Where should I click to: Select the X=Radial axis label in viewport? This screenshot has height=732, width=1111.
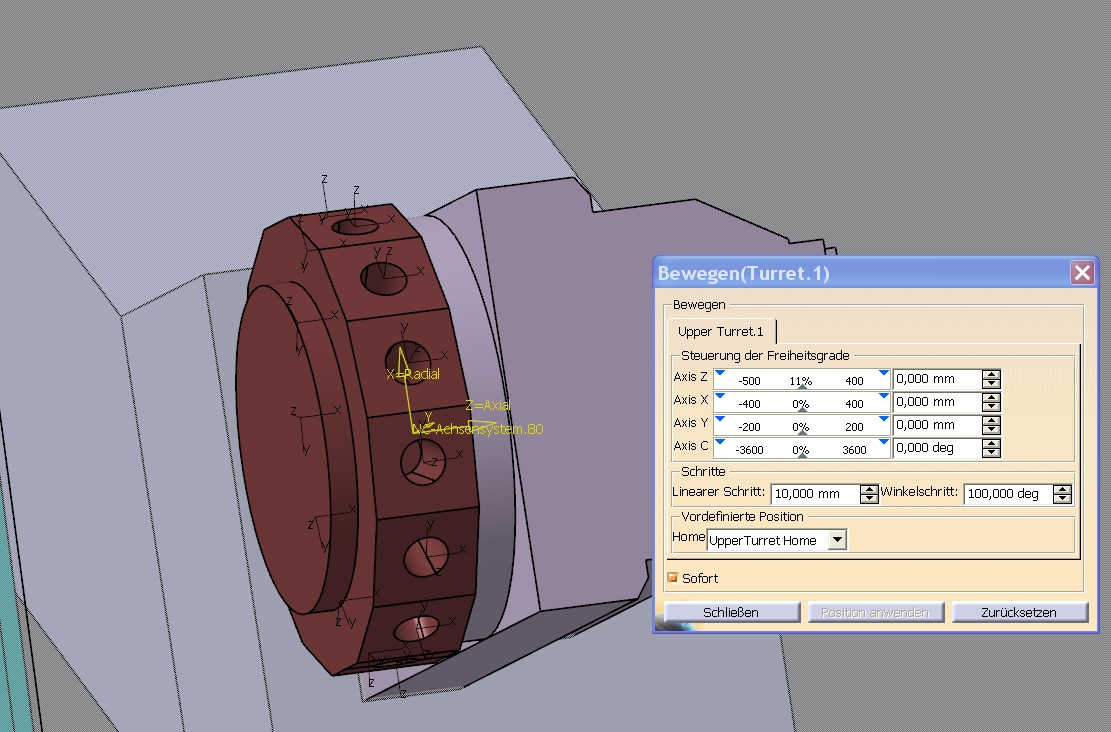click(413, 374)
